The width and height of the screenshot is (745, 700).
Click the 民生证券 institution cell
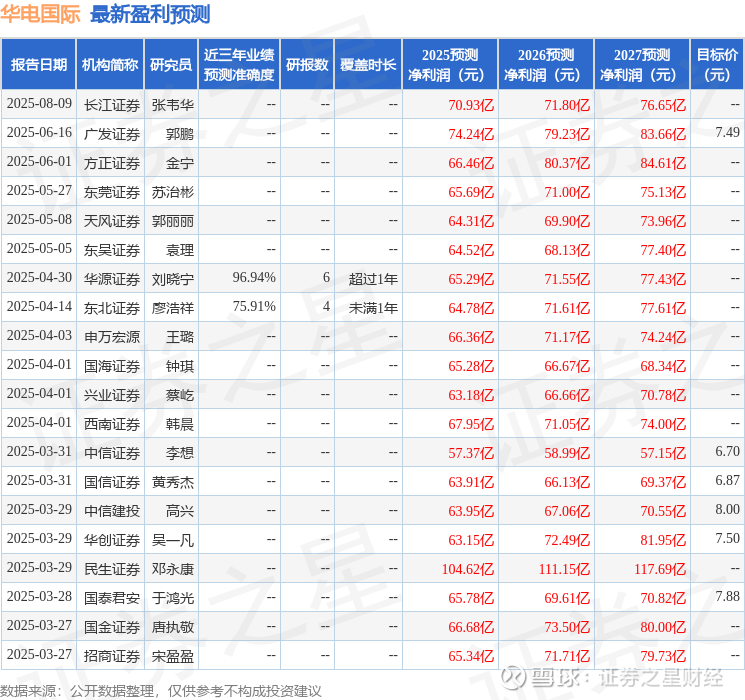112,569
